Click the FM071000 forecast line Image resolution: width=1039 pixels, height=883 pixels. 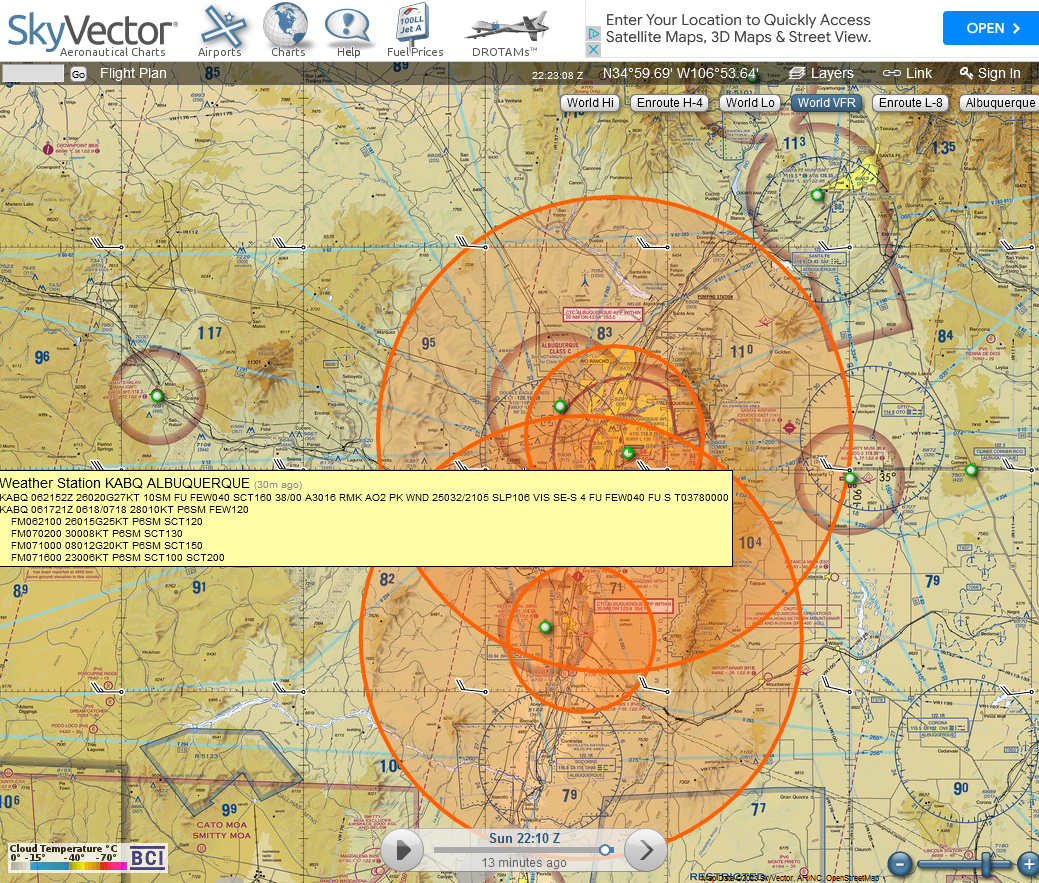[x=107, y=545]
